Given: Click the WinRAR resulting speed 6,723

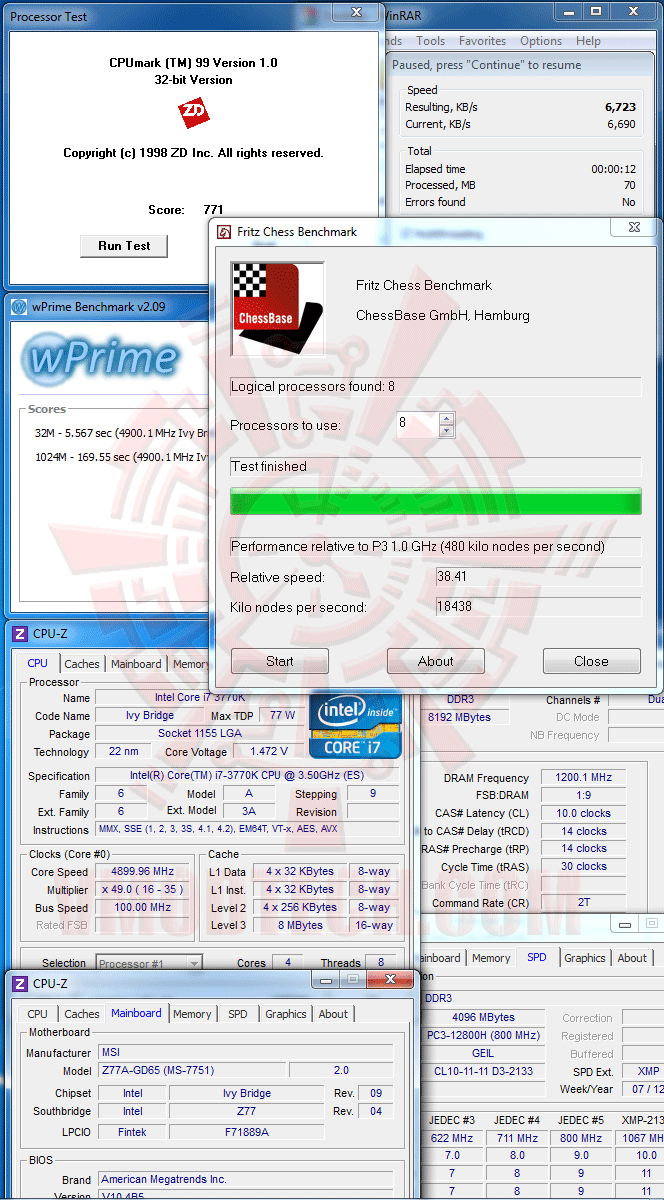Looking at the screenshot, I should click(621, 106).
